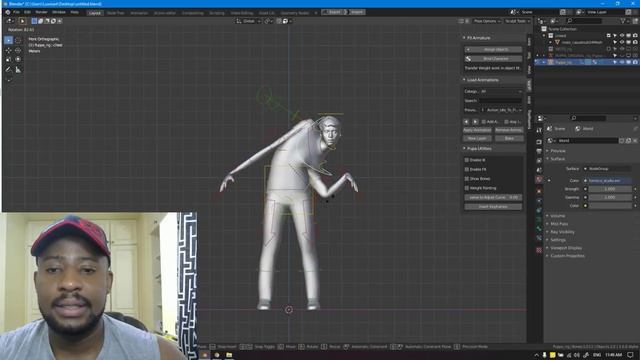
Task: Open File Explorer from Windows taskbar
Action: [x=229, y=355]
